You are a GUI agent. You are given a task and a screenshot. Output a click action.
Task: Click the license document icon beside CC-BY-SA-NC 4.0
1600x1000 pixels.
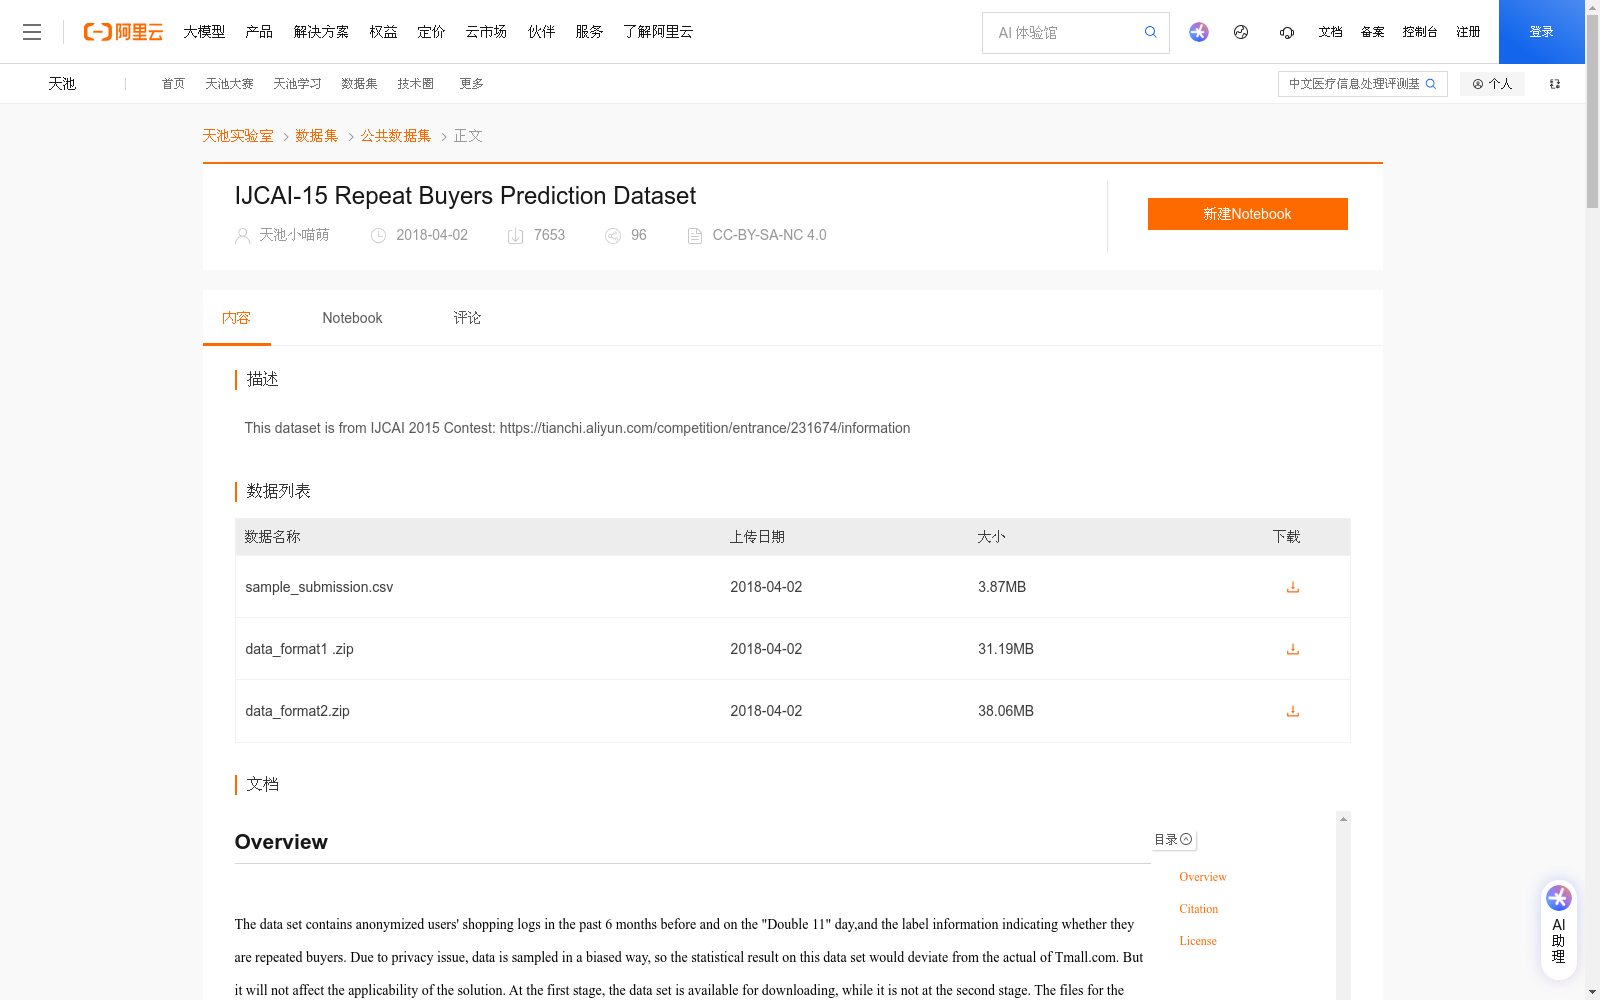point(695,236)
